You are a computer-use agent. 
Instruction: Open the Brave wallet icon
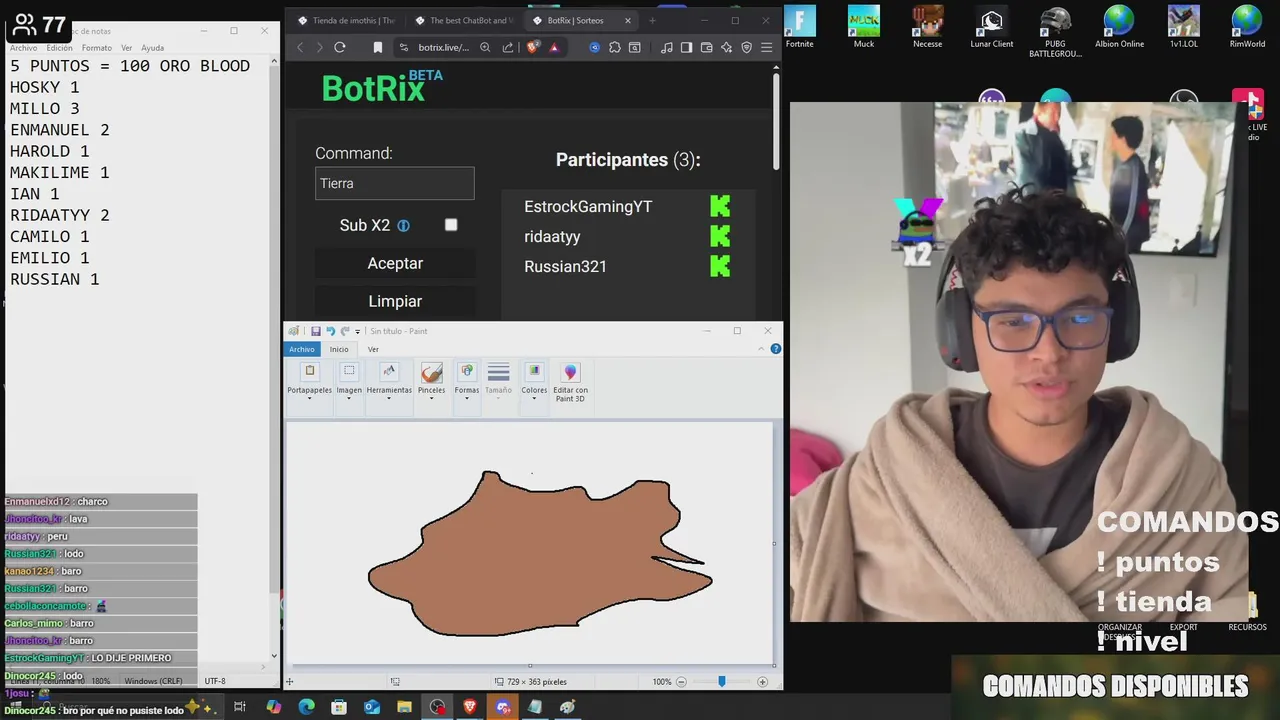706,47
